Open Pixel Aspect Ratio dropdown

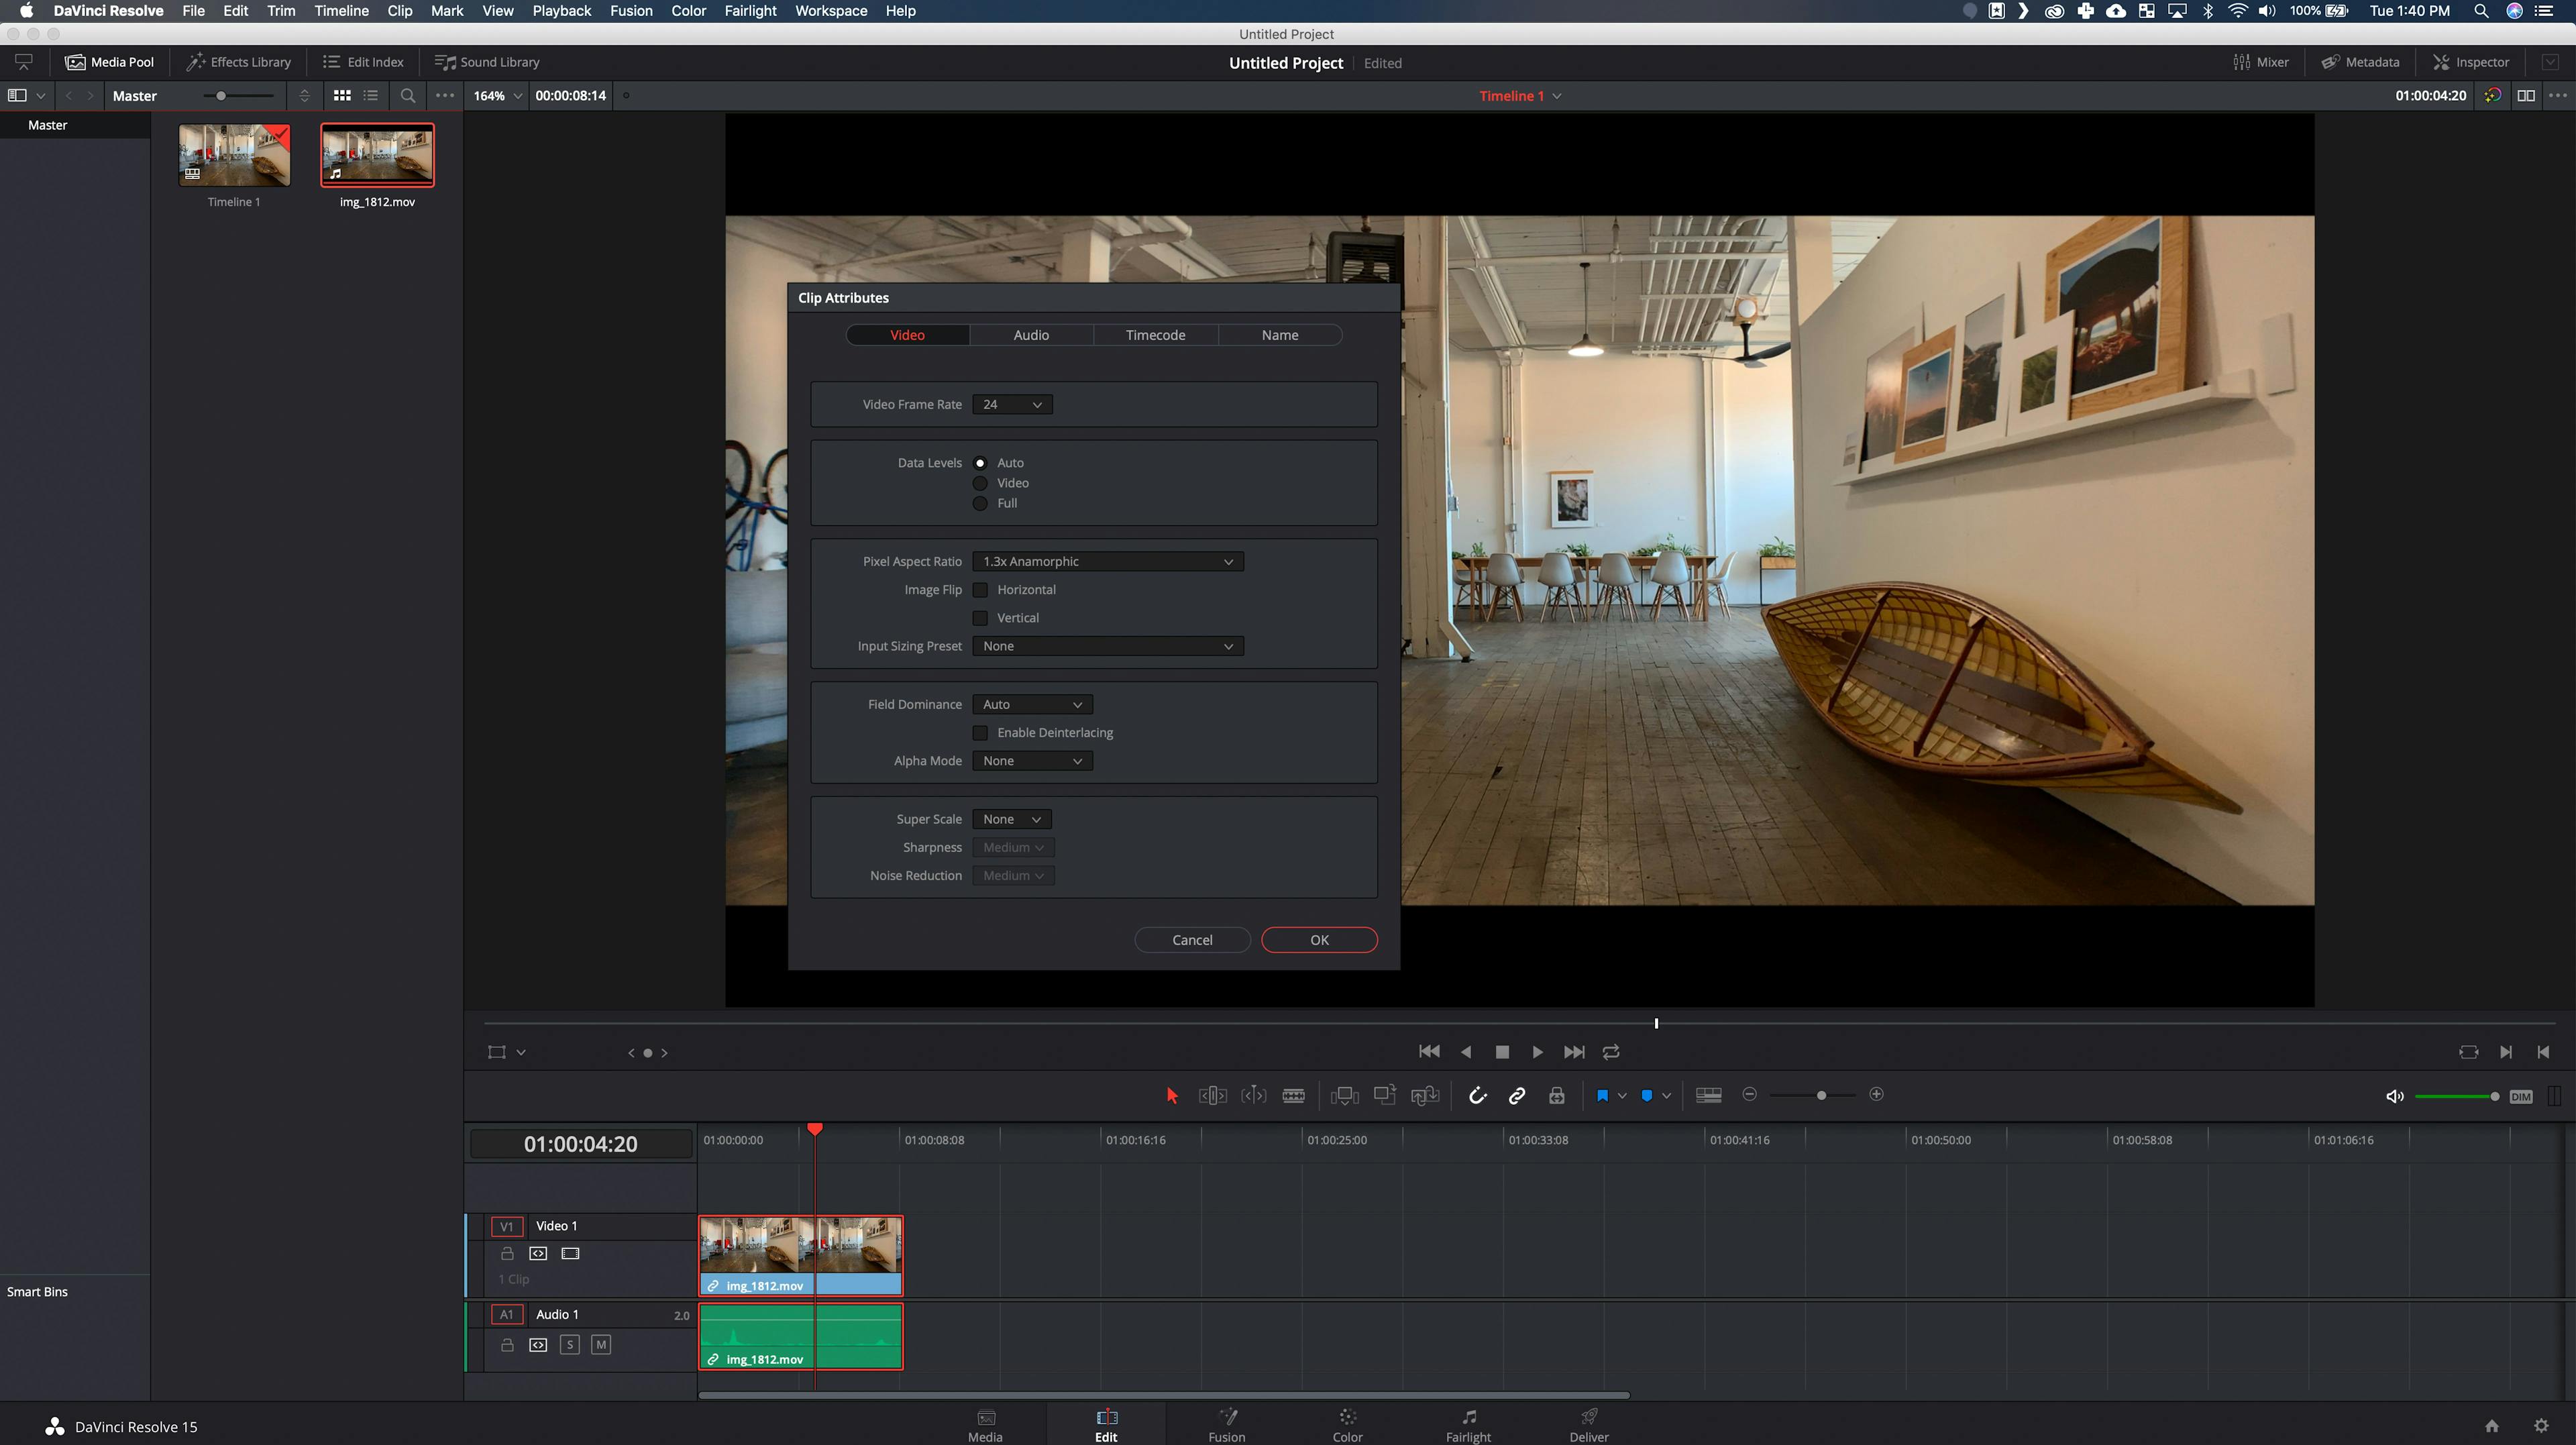click(x=1108, y=562)
